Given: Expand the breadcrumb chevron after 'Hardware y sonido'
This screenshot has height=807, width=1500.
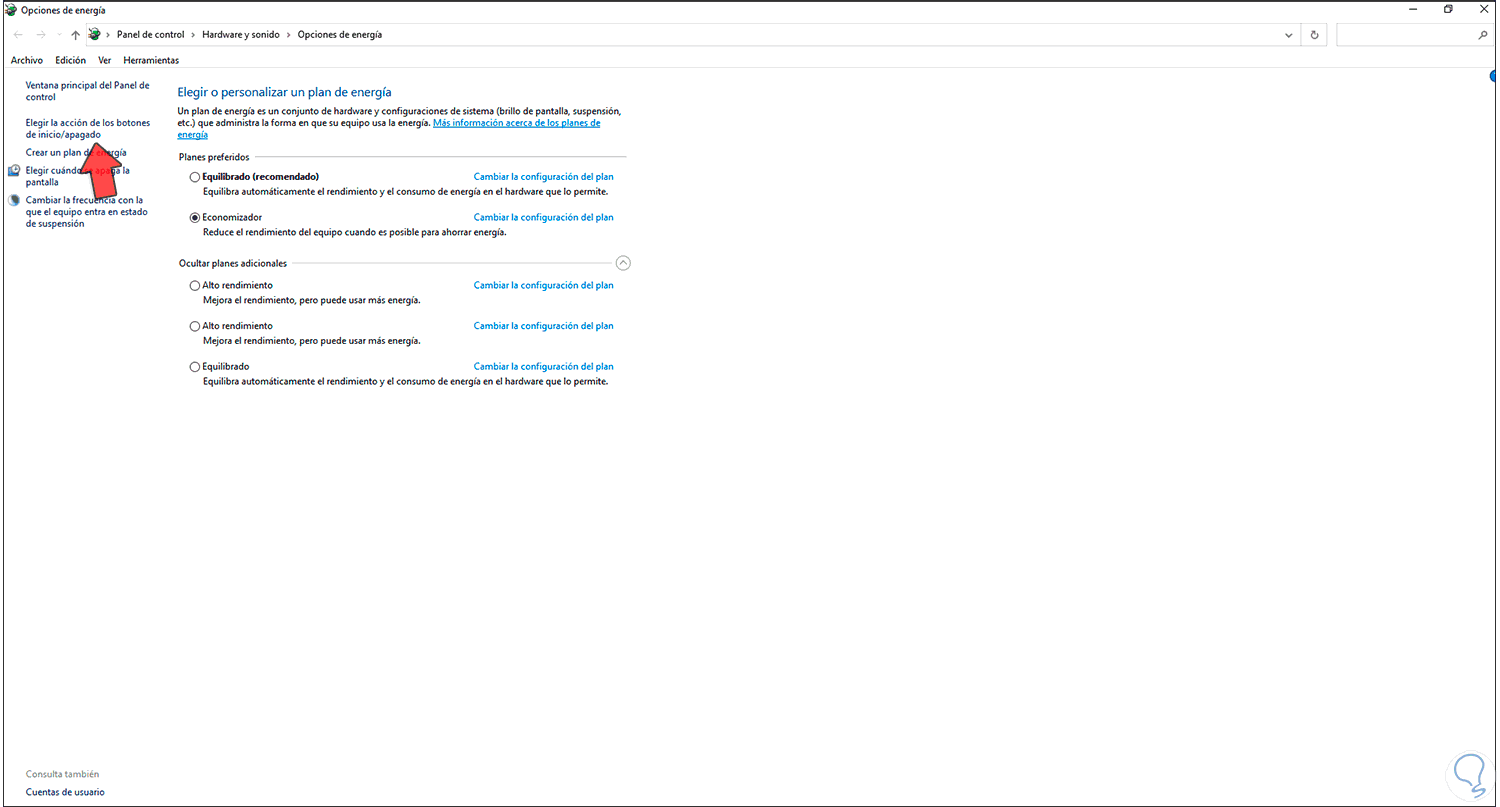Looking at the screenshot, I should tap(287, 34).
